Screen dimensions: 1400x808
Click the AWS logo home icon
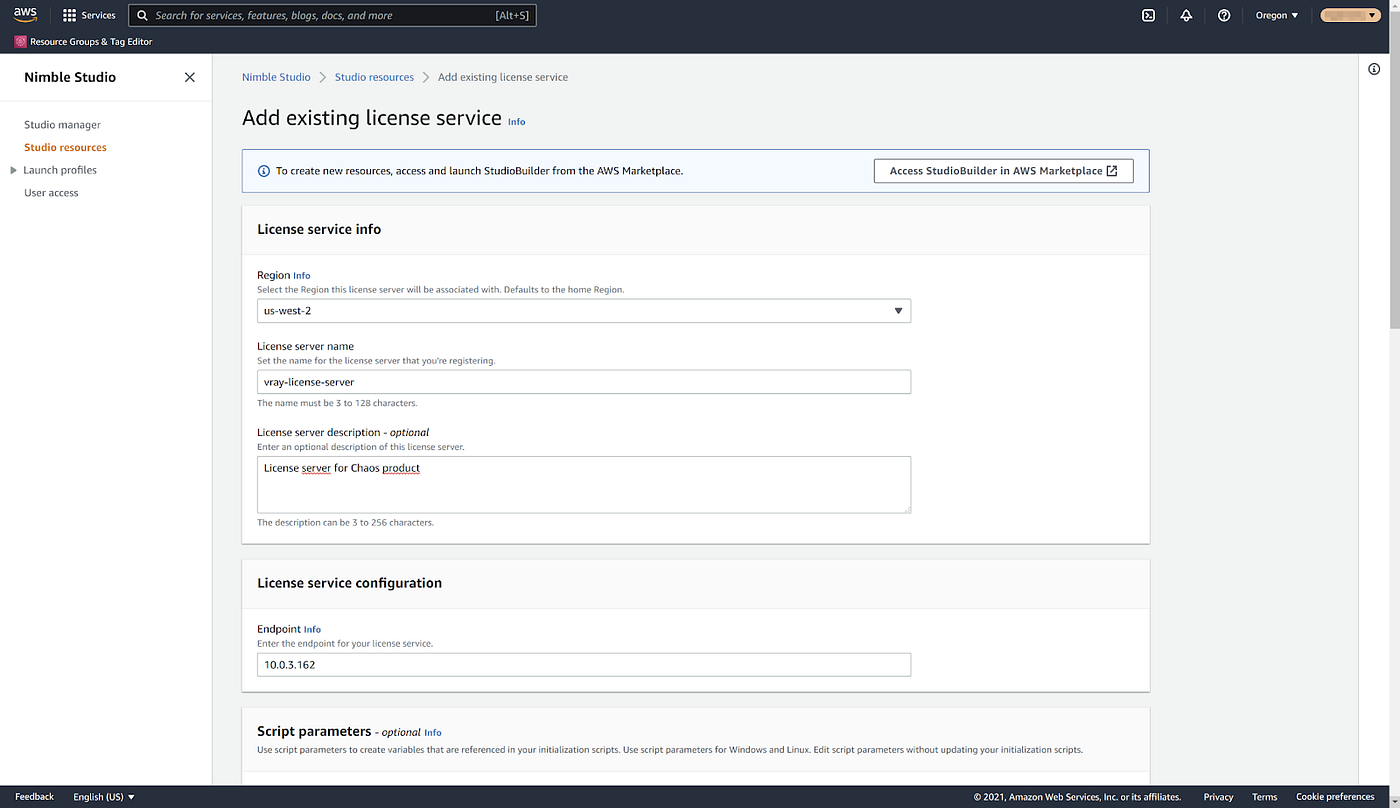click(25, 14)
